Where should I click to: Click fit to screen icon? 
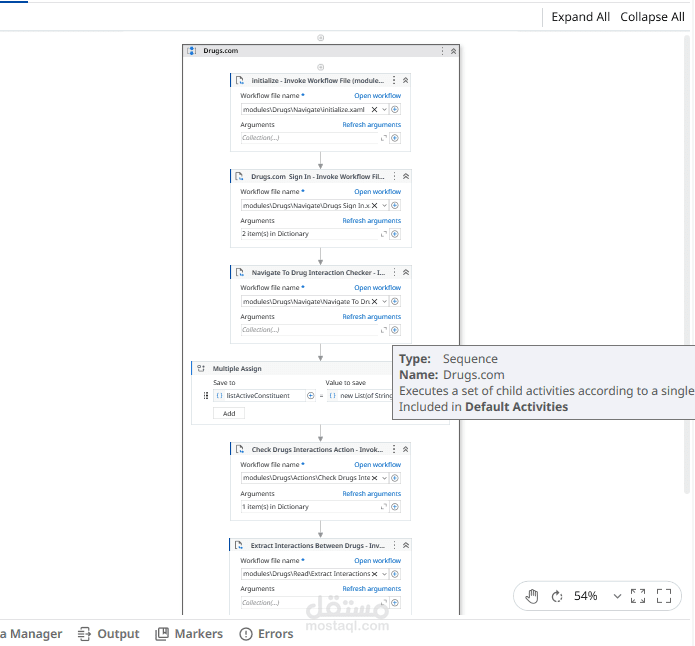point(638,596)
